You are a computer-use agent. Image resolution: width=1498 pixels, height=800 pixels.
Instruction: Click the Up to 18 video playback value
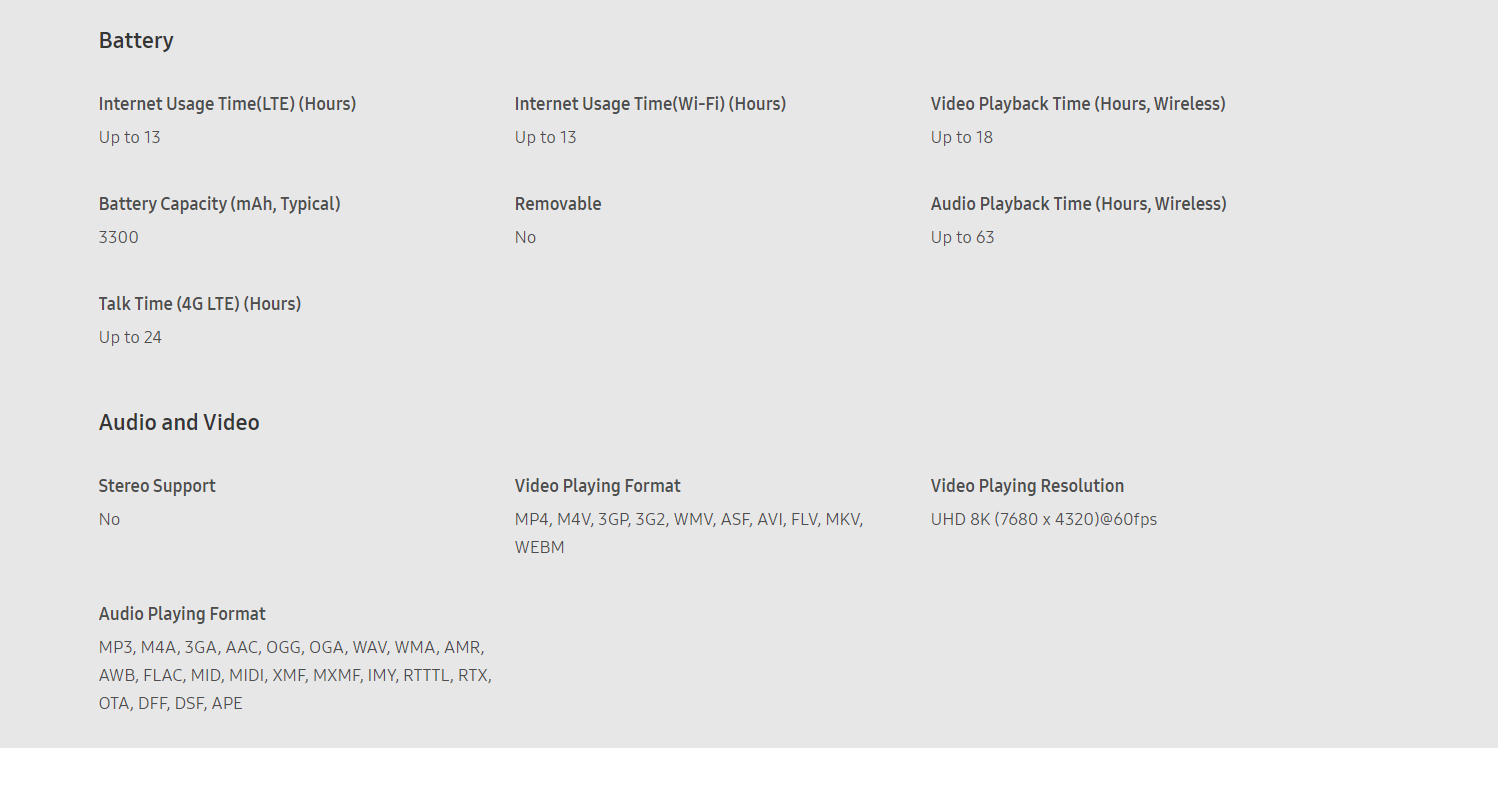click(x=962, y=137)
